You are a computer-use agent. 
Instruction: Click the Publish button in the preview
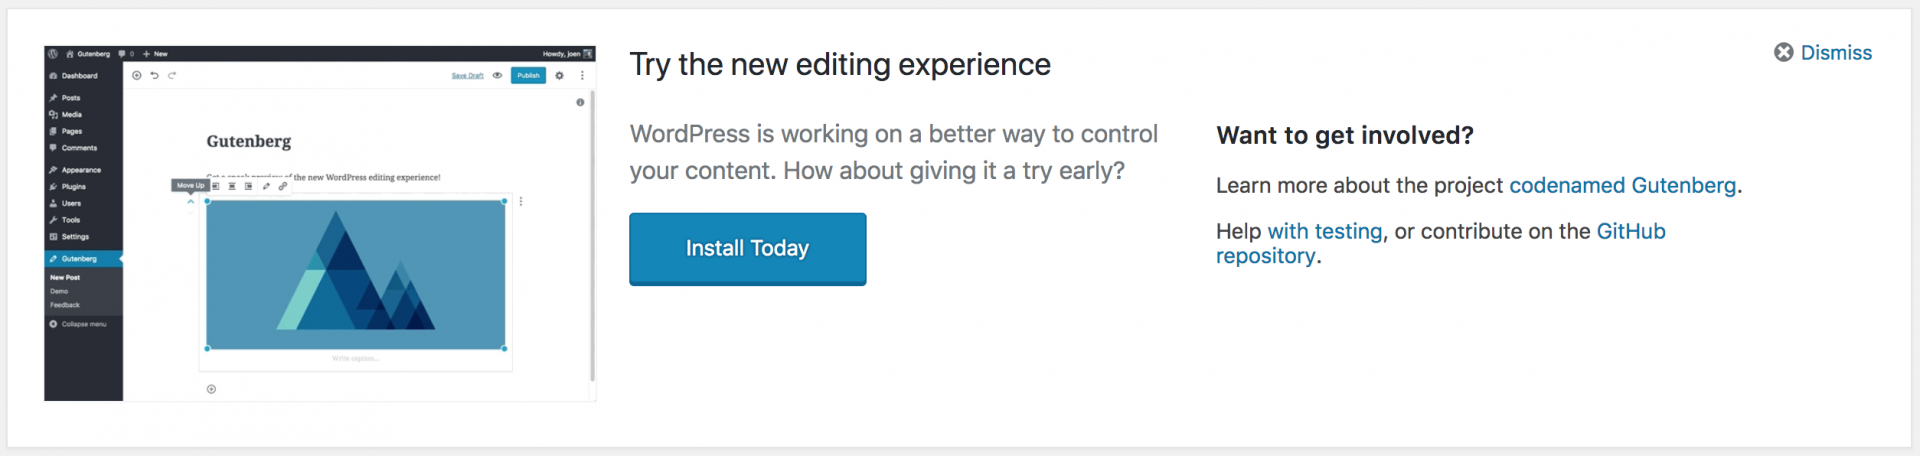coord(528,76)
